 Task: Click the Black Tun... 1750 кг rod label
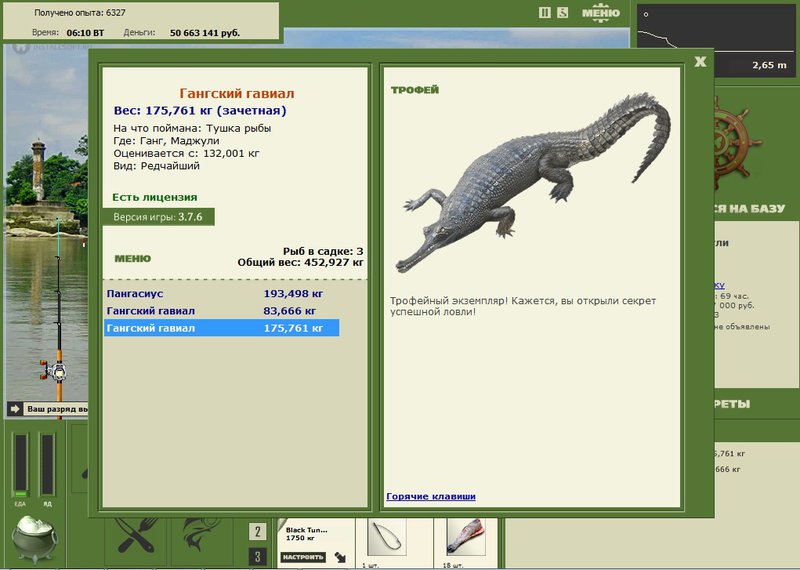(307, 534)
